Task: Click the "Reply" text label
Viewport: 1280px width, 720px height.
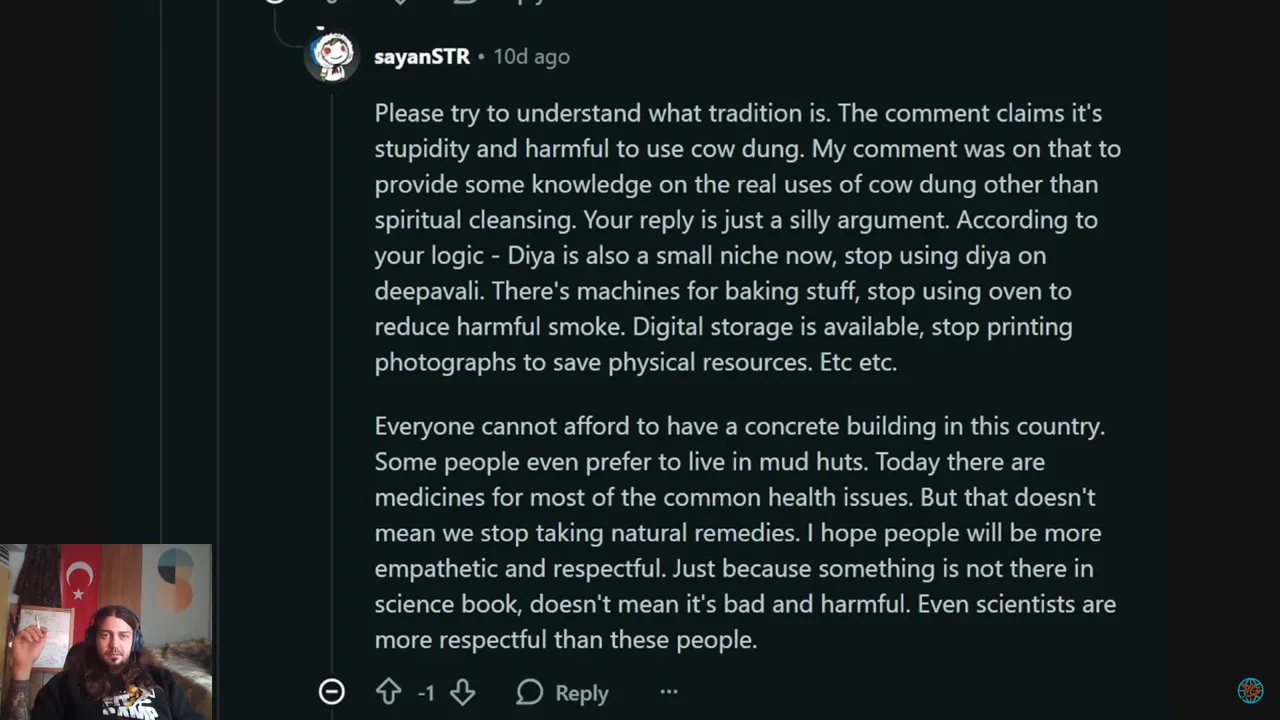Action: click(581, 693)
